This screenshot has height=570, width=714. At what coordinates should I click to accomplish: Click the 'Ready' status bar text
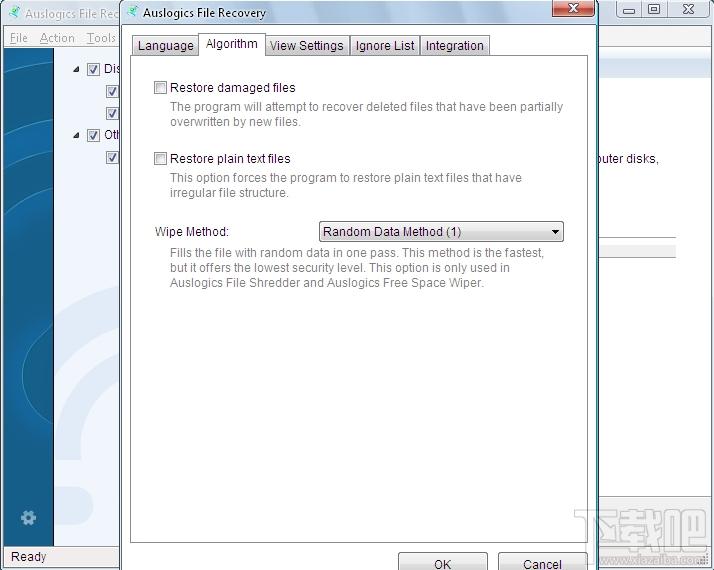[x=29, y=556]
